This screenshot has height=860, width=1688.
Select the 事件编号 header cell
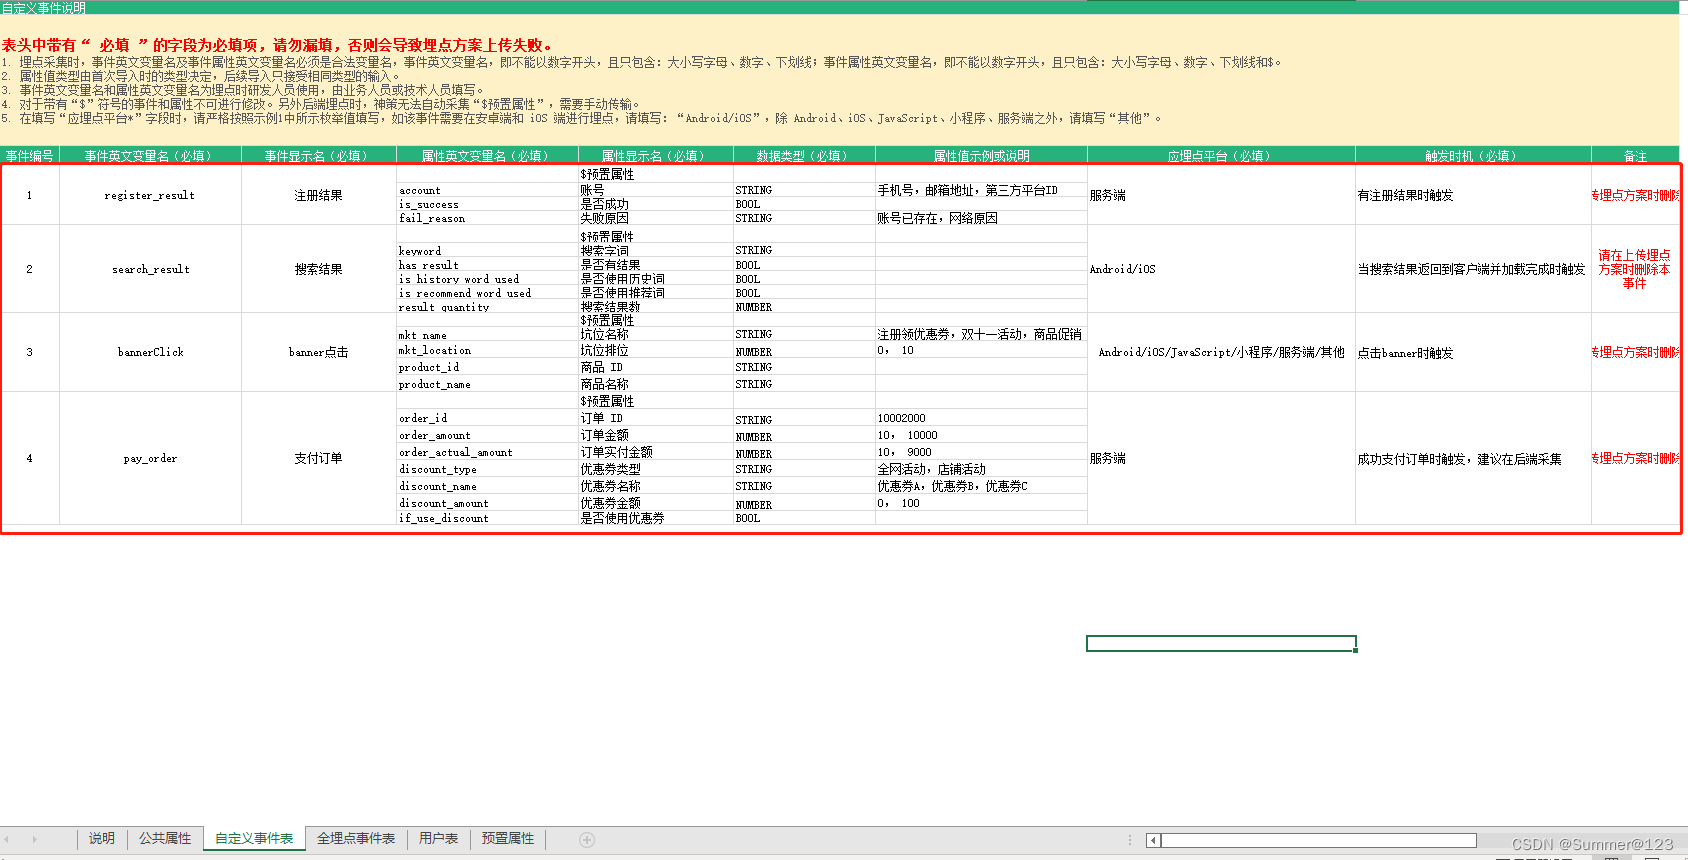click(30, 155)
